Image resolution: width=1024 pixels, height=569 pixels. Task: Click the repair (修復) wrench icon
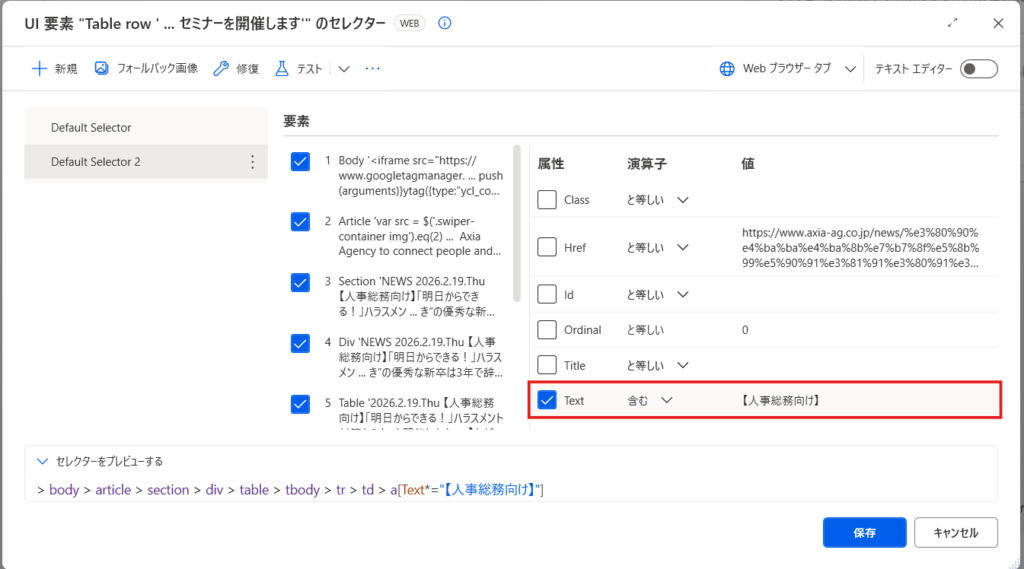coord(221,69)
